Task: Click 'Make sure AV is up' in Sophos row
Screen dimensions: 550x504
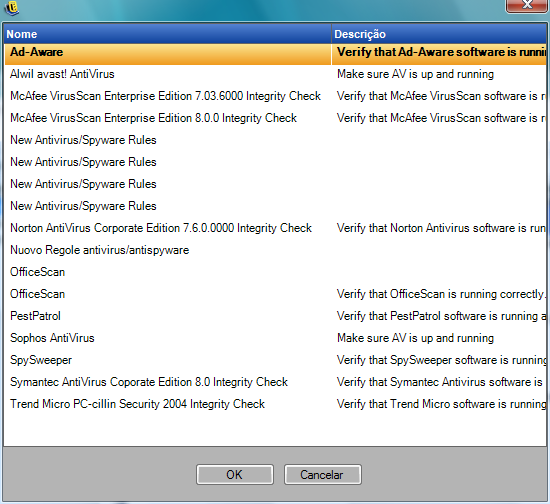Action: coord(415,338)
